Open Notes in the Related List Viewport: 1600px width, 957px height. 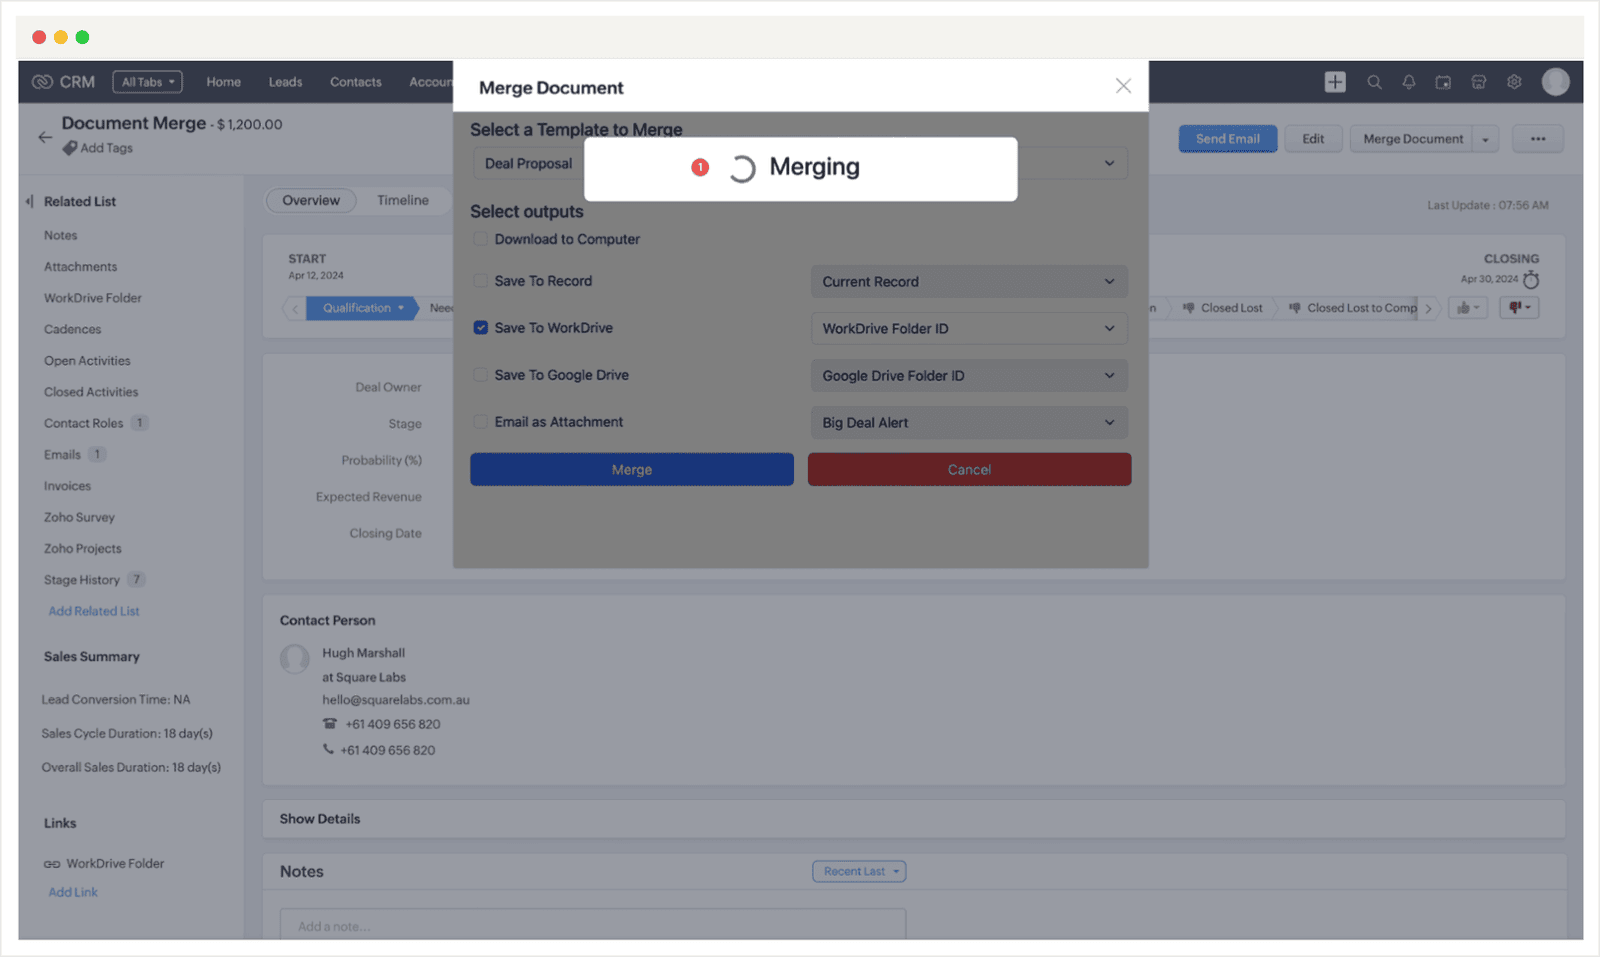61,236
